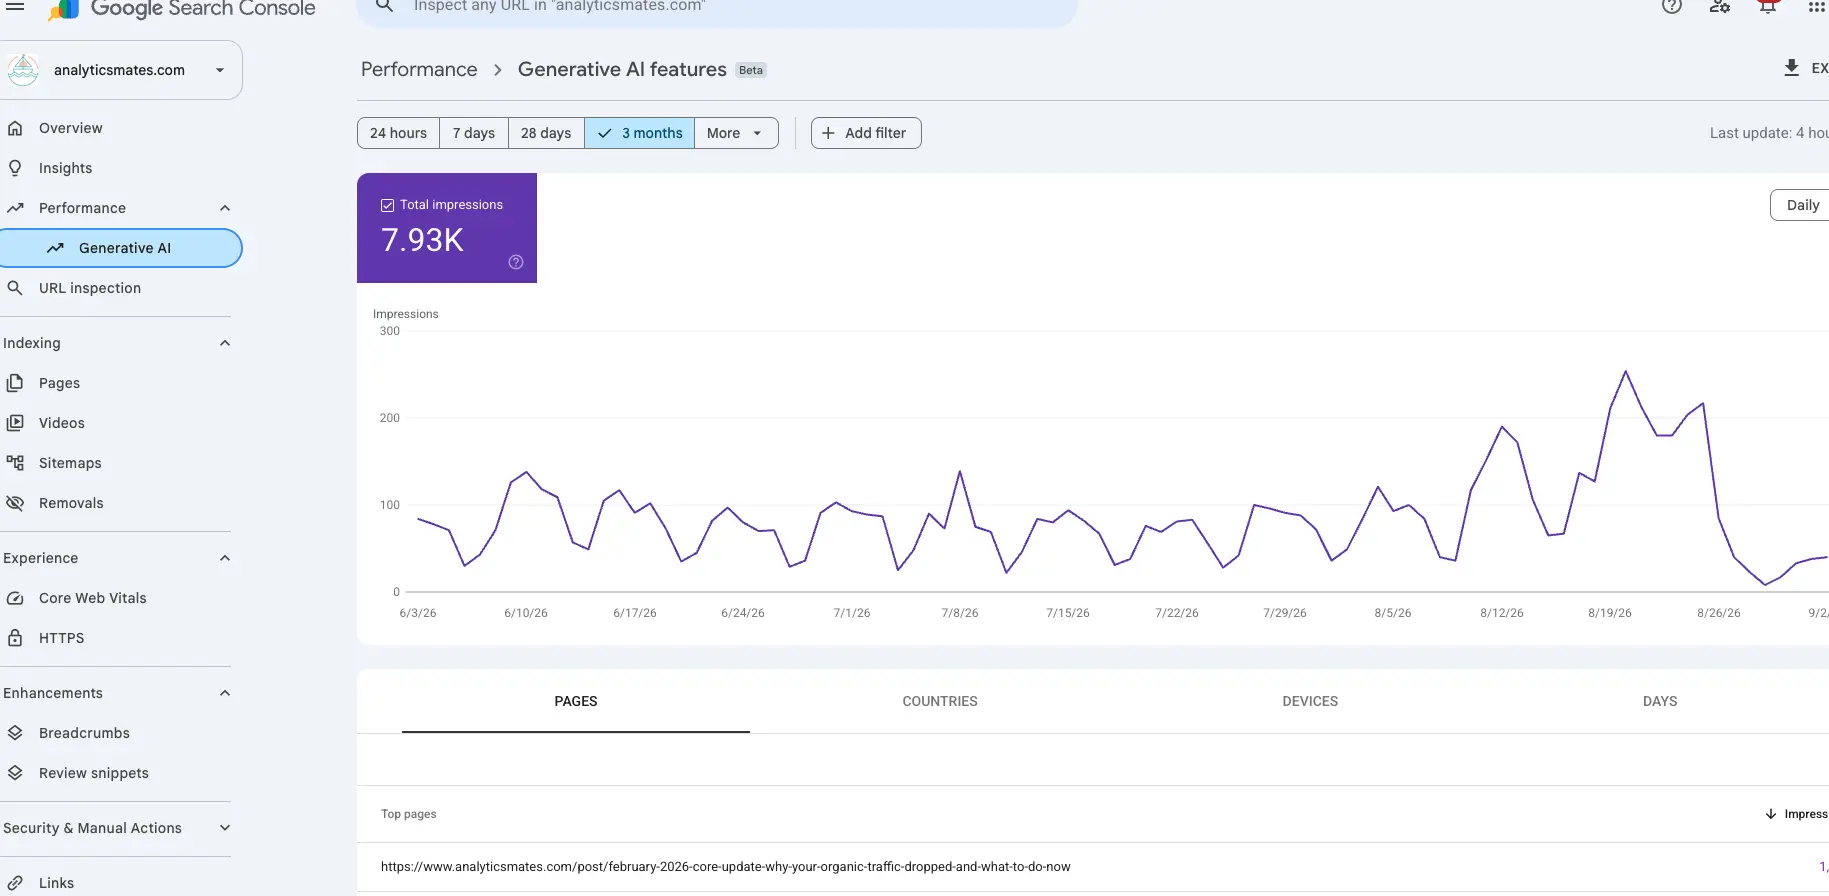Screen dimensions: 1829x896
Task: Click the URL inspection search field
Action: [717, 8]
